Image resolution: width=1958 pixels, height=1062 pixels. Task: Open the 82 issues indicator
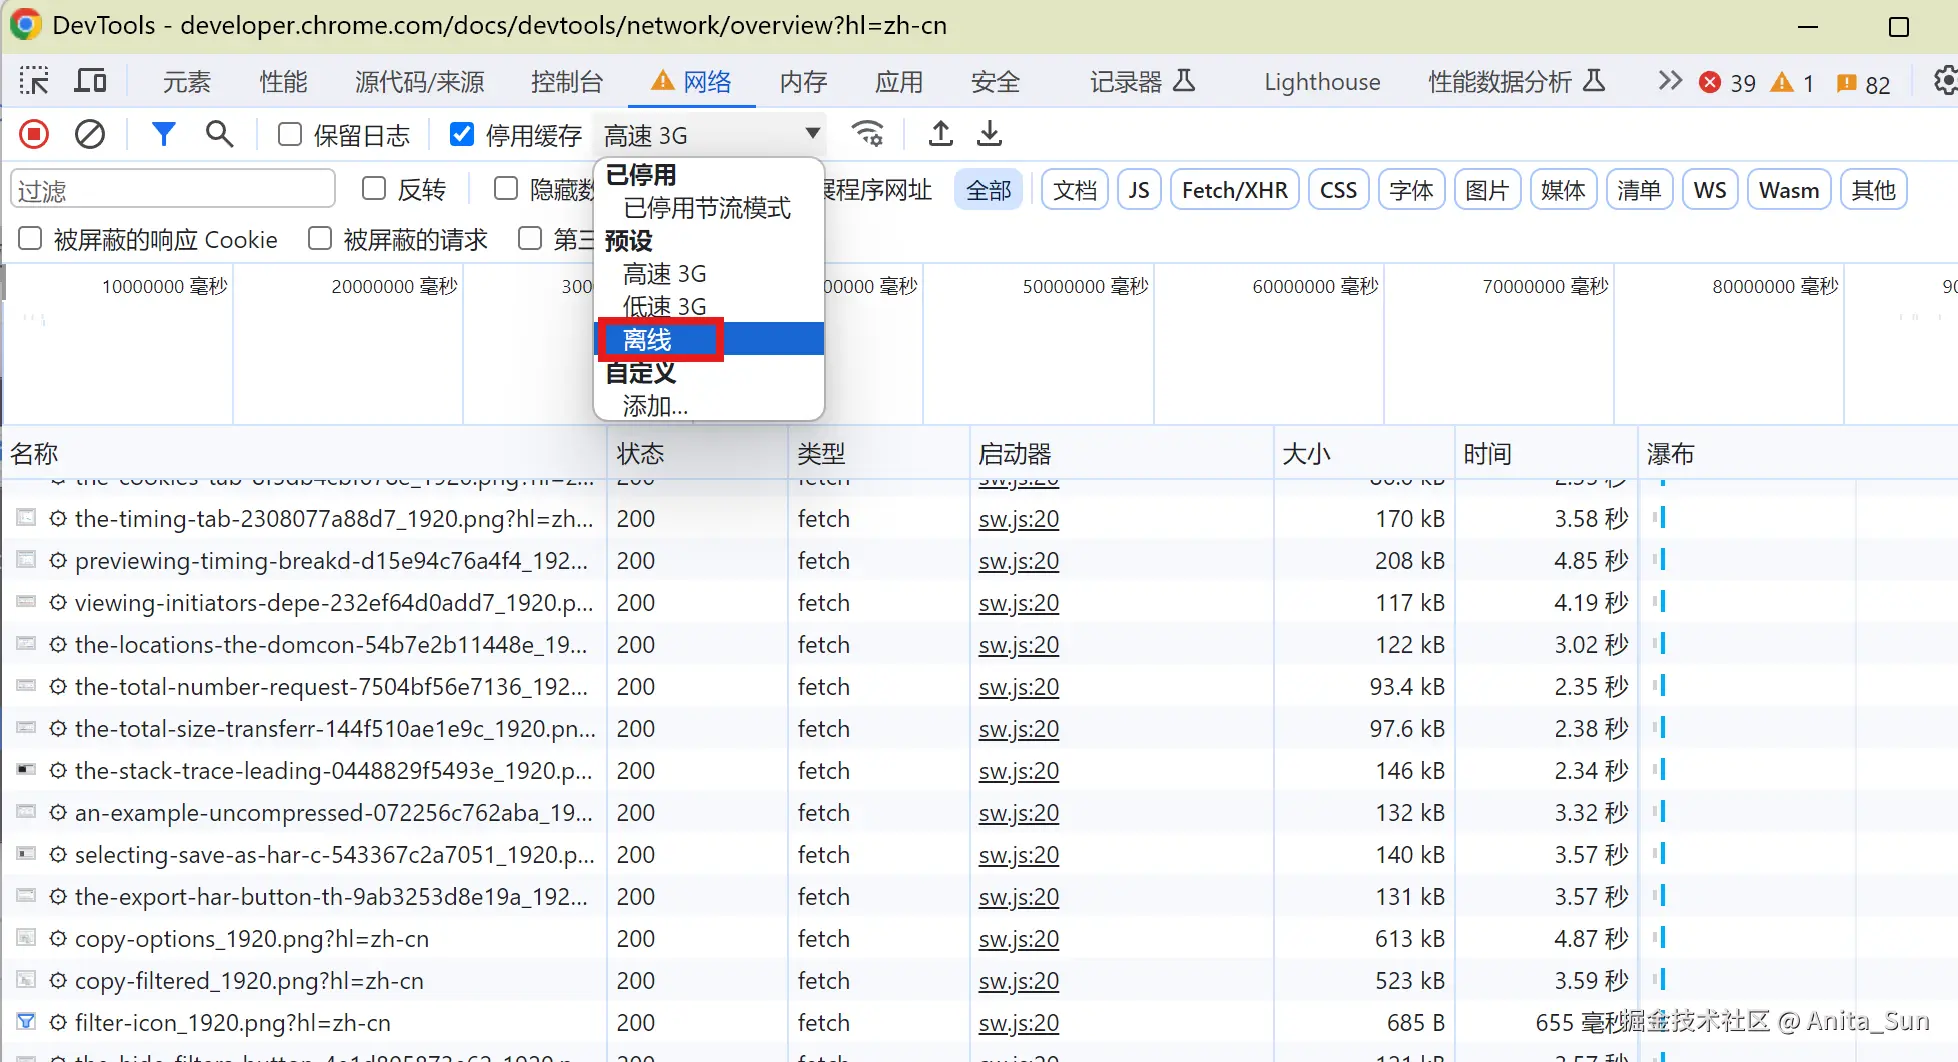point(1864,84)
